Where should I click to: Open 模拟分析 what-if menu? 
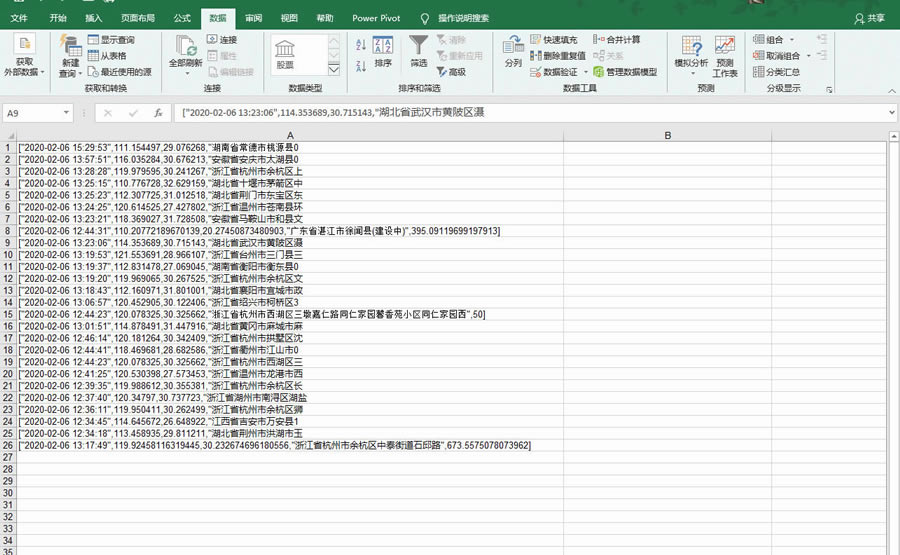point(691,56)
